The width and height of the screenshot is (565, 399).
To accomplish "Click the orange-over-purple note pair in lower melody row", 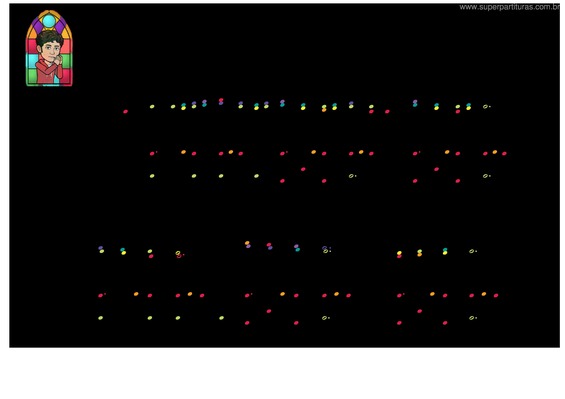I will [x=248, y=244].
